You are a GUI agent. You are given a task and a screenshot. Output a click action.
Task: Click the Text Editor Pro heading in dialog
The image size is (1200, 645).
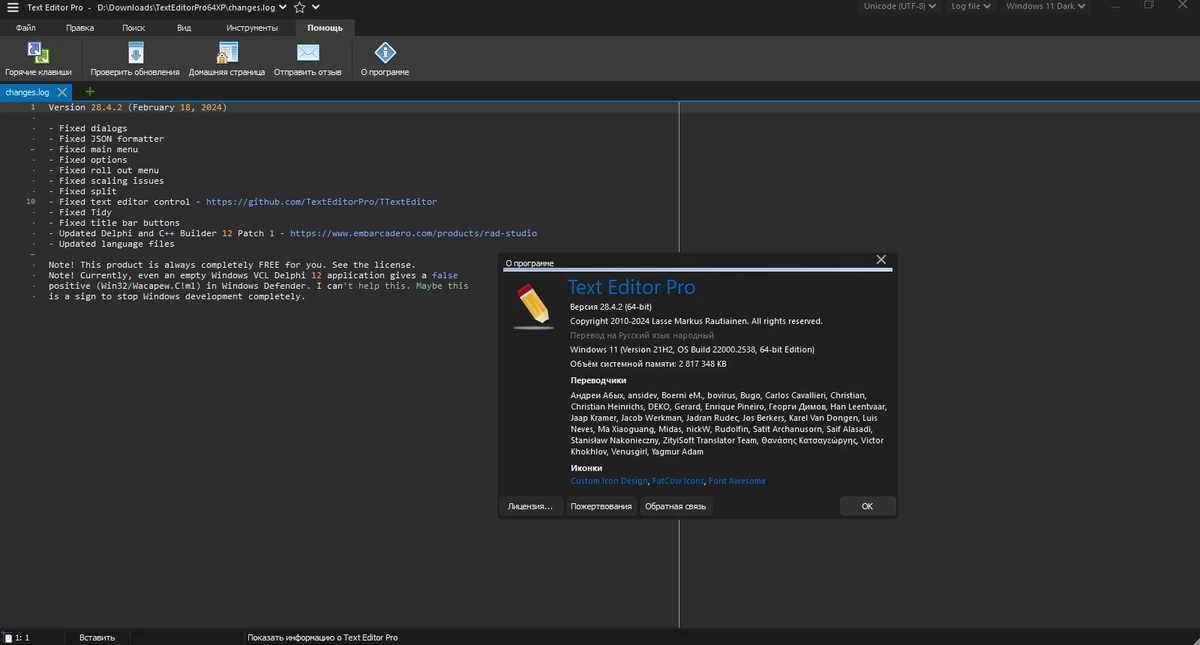tap(631, 287)
